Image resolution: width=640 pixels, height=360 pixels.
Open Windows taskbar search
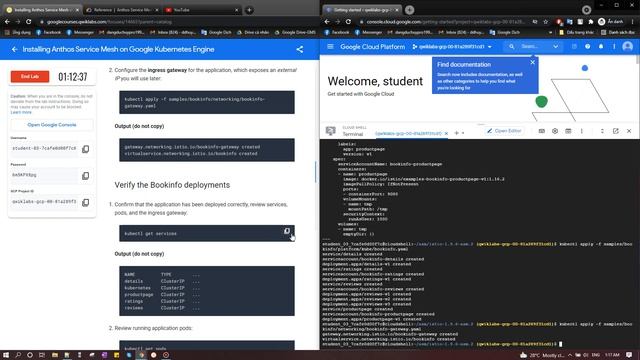[x=18, y=355]
